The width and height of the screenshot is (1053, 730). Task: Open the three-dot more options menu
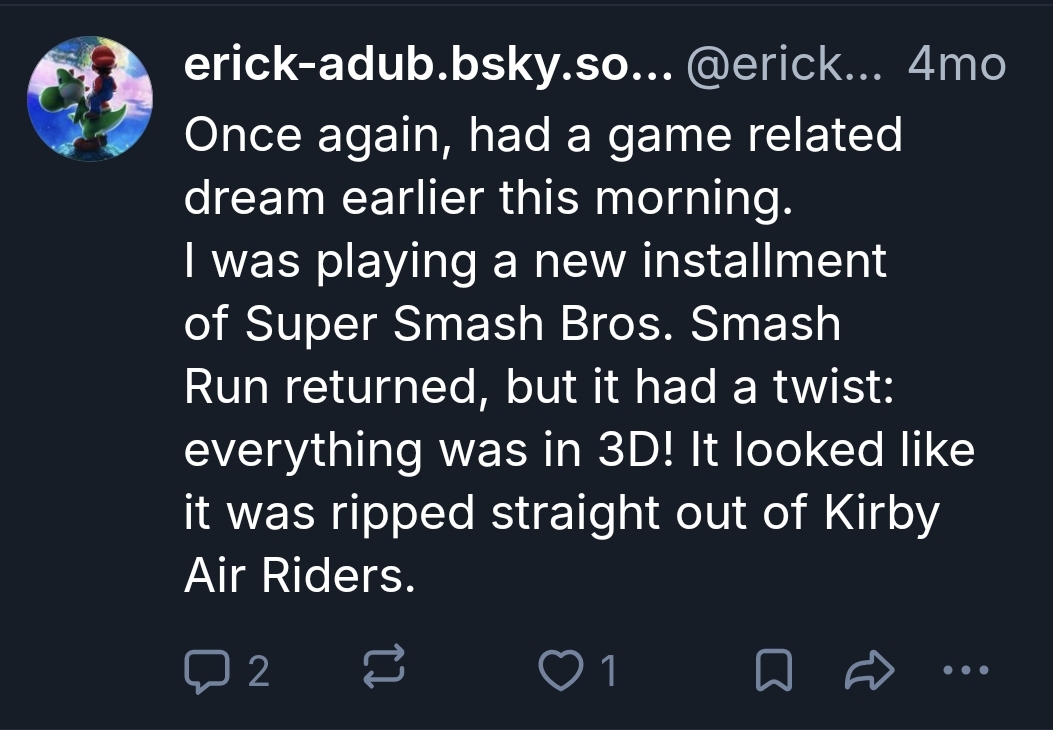point(967,670)
